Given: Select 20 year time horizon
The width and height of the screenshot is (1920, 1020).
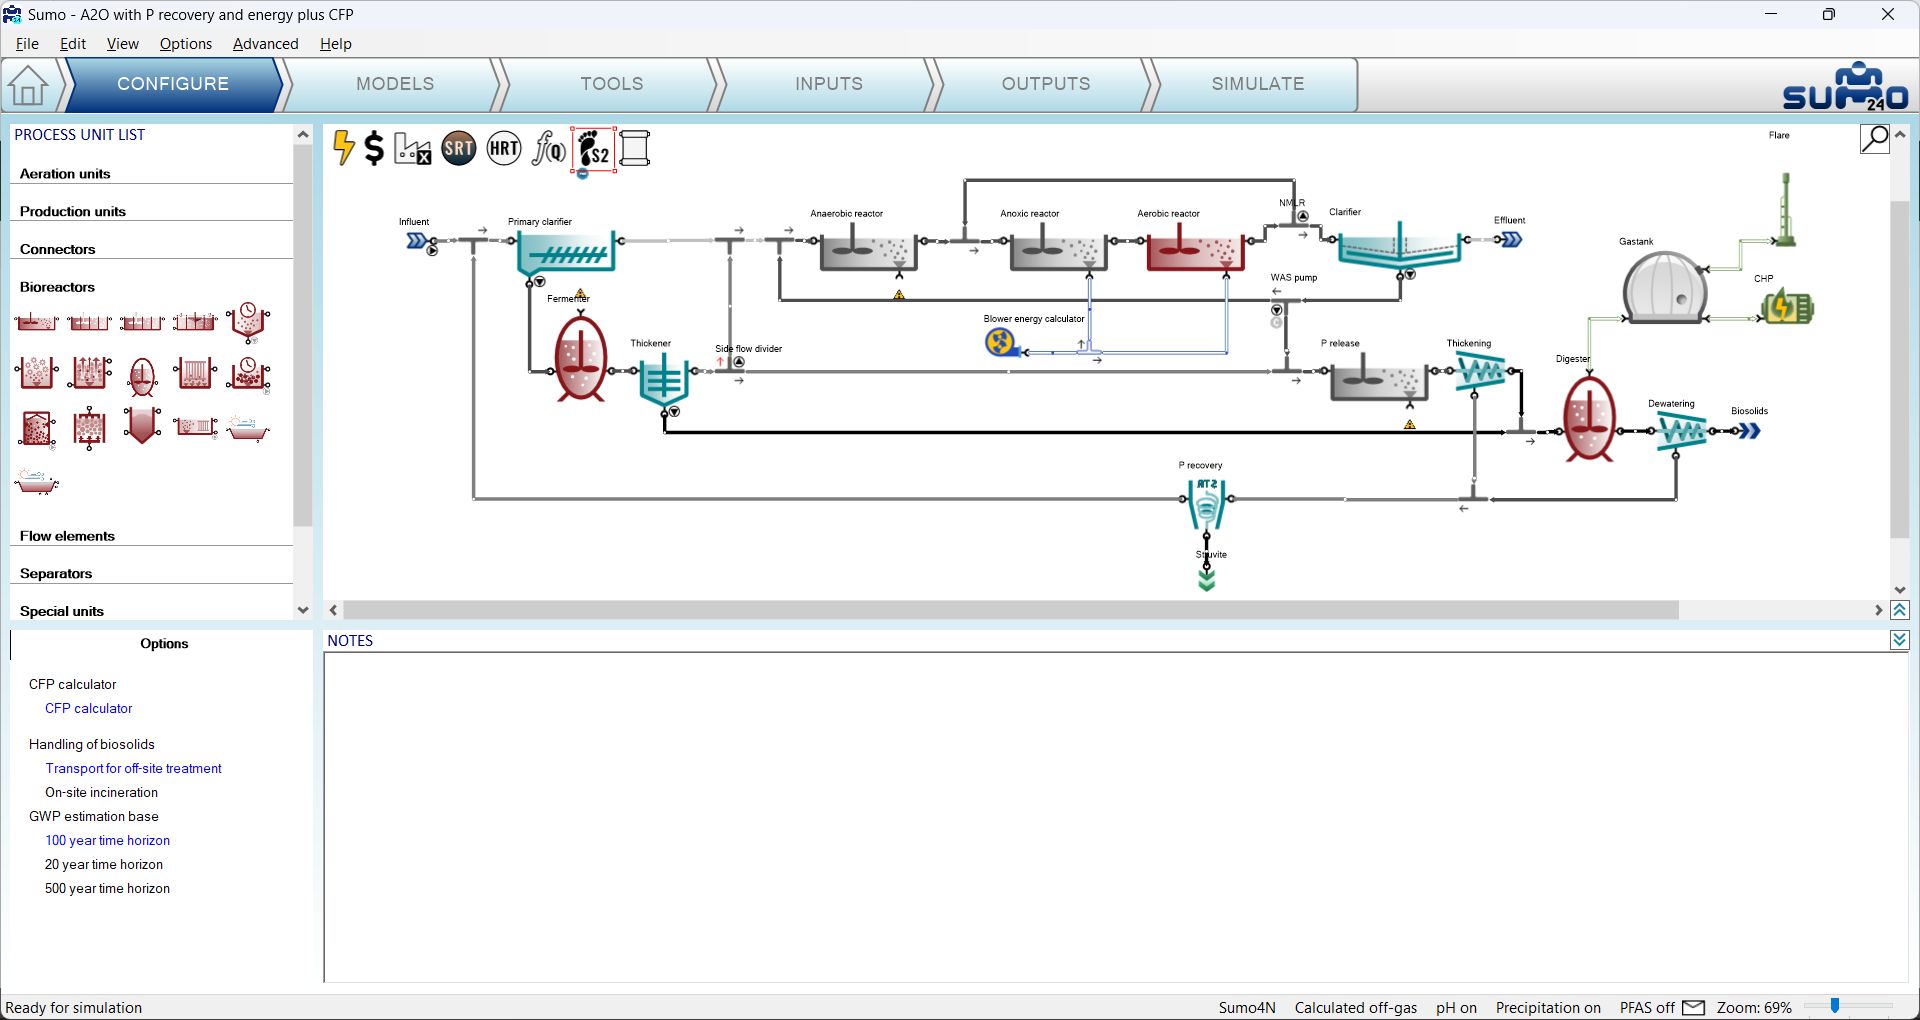Looking at the screenshot, I should [104, 864].
